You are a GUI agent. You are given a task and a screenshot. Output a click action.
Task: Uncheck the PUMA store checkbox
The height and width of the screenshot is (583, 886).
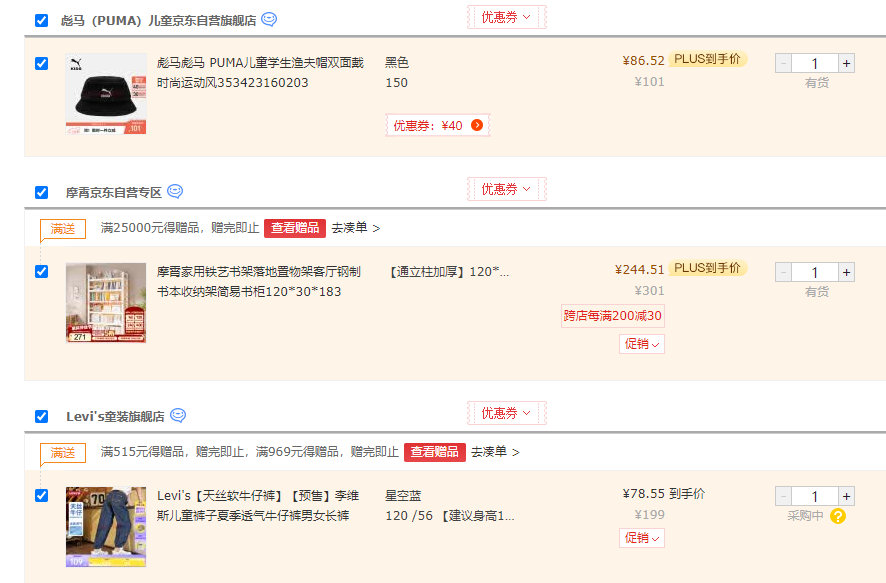click(41, 20)
